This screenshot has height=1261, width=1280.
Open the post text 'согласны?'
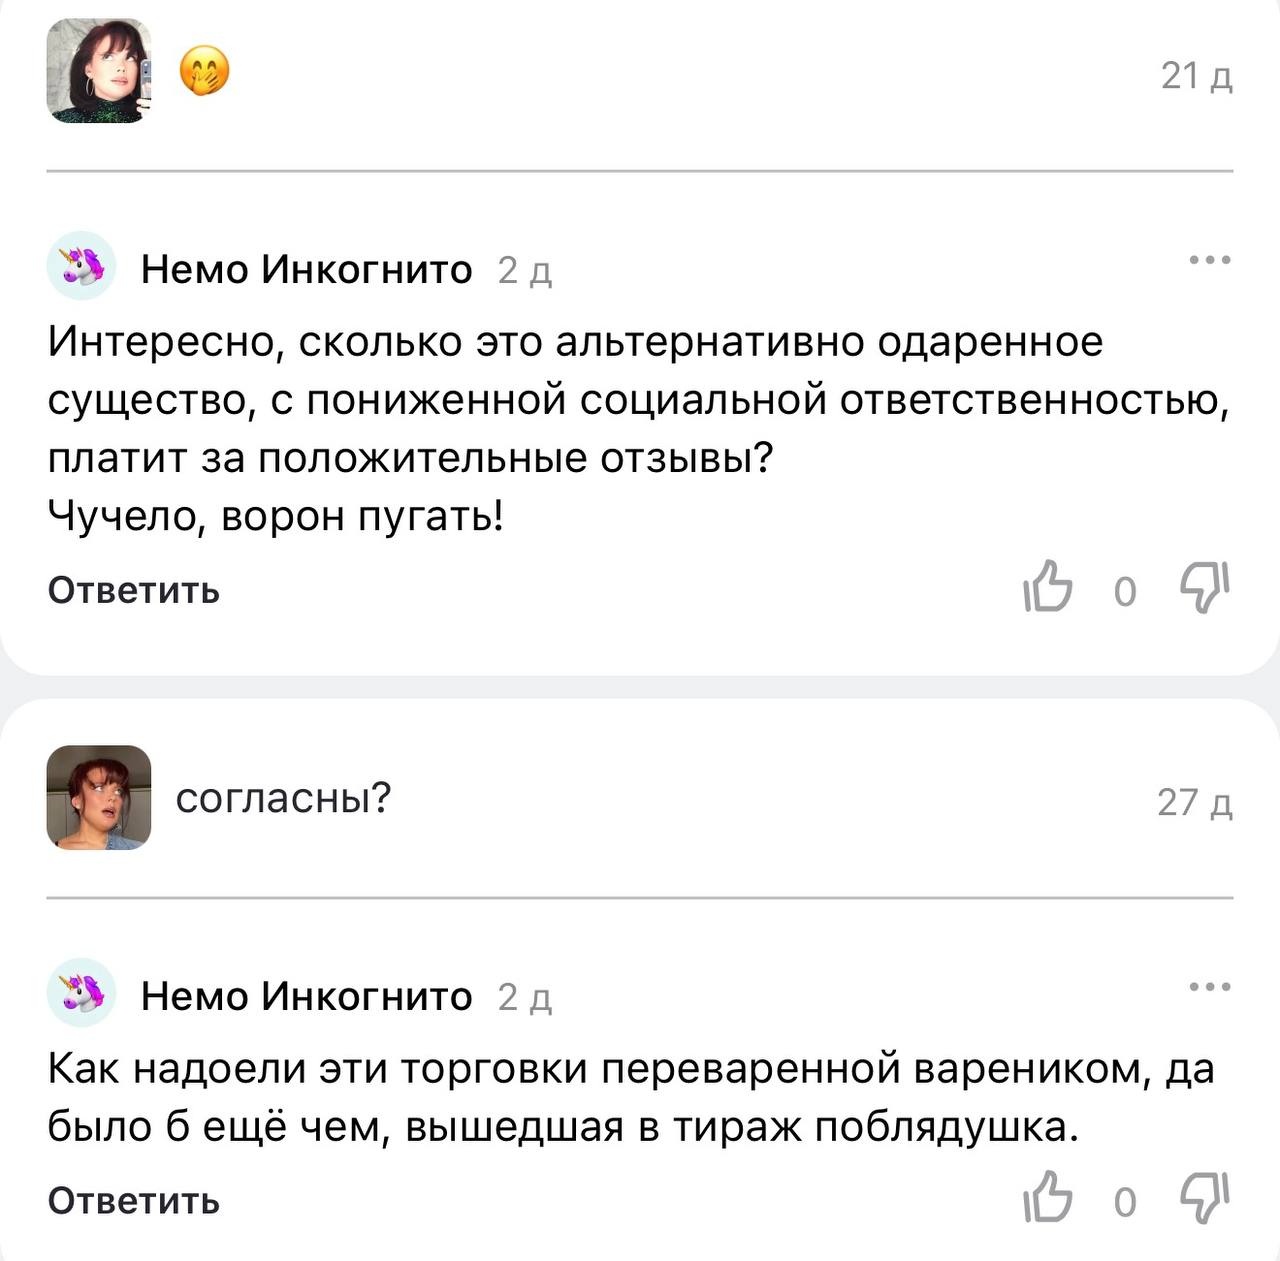click(x=283, y=798)
